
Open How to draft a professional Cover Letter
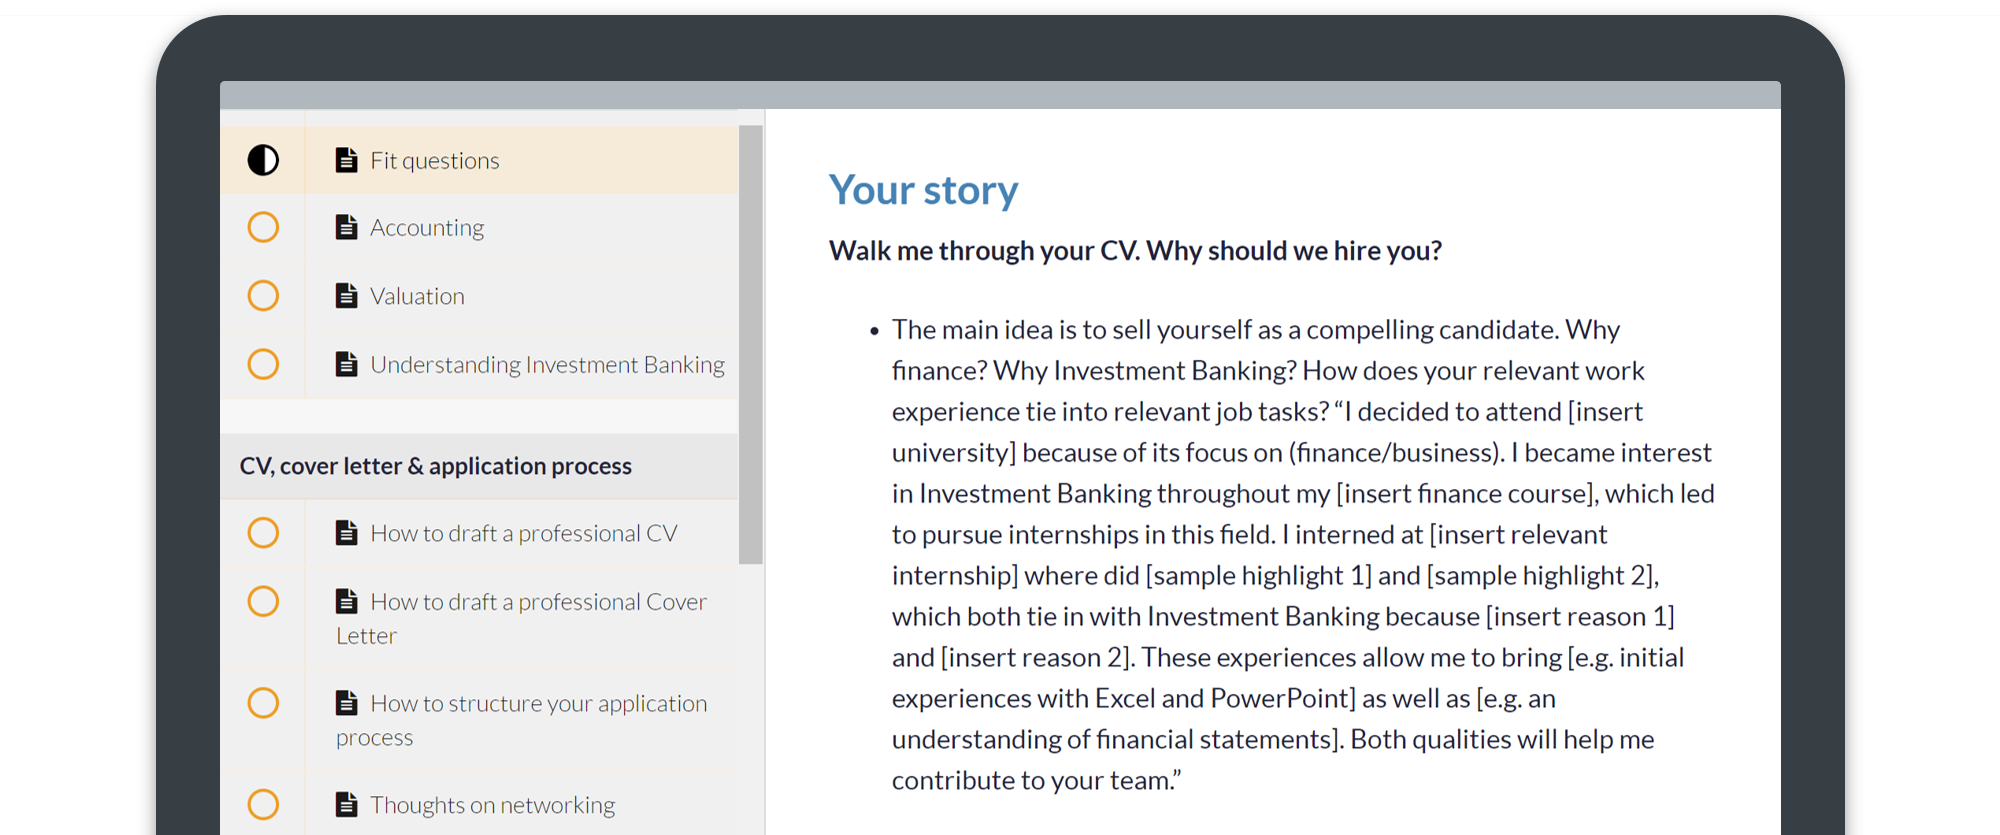(521, 618)
